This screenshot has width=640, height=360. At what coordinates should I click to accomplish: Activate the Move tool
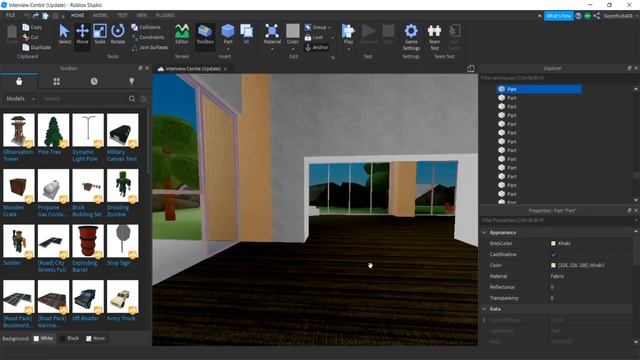[x=82, y=34]
